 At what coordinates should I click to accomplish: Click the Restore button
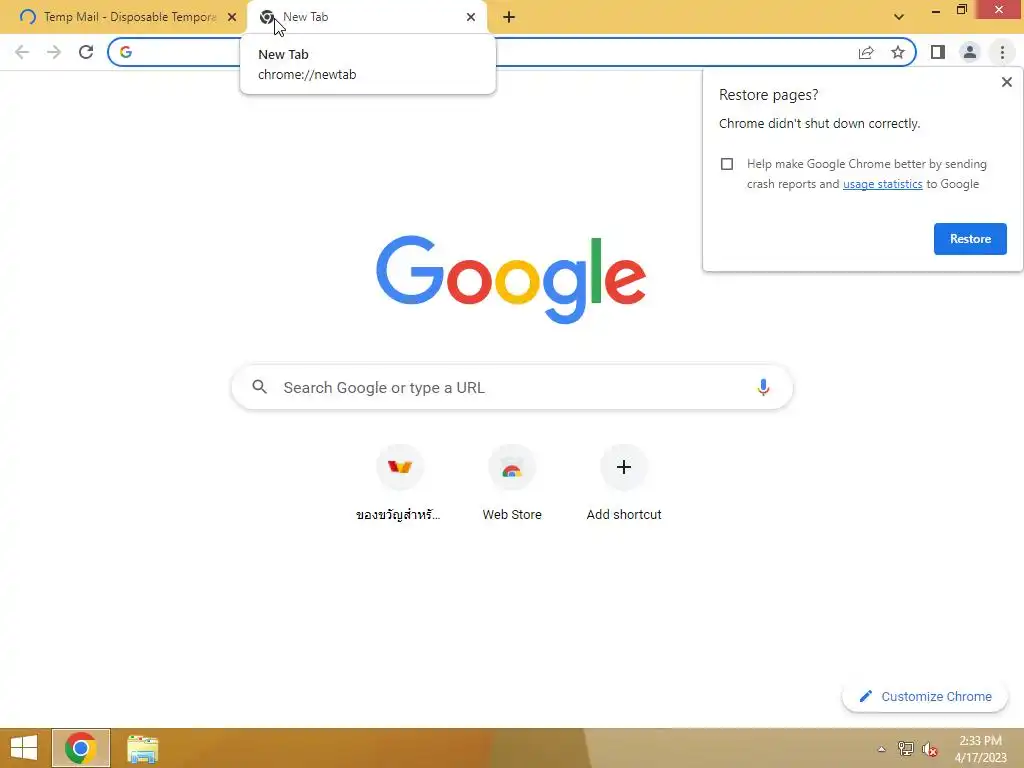pyautogui.click(x=970, y=239)
